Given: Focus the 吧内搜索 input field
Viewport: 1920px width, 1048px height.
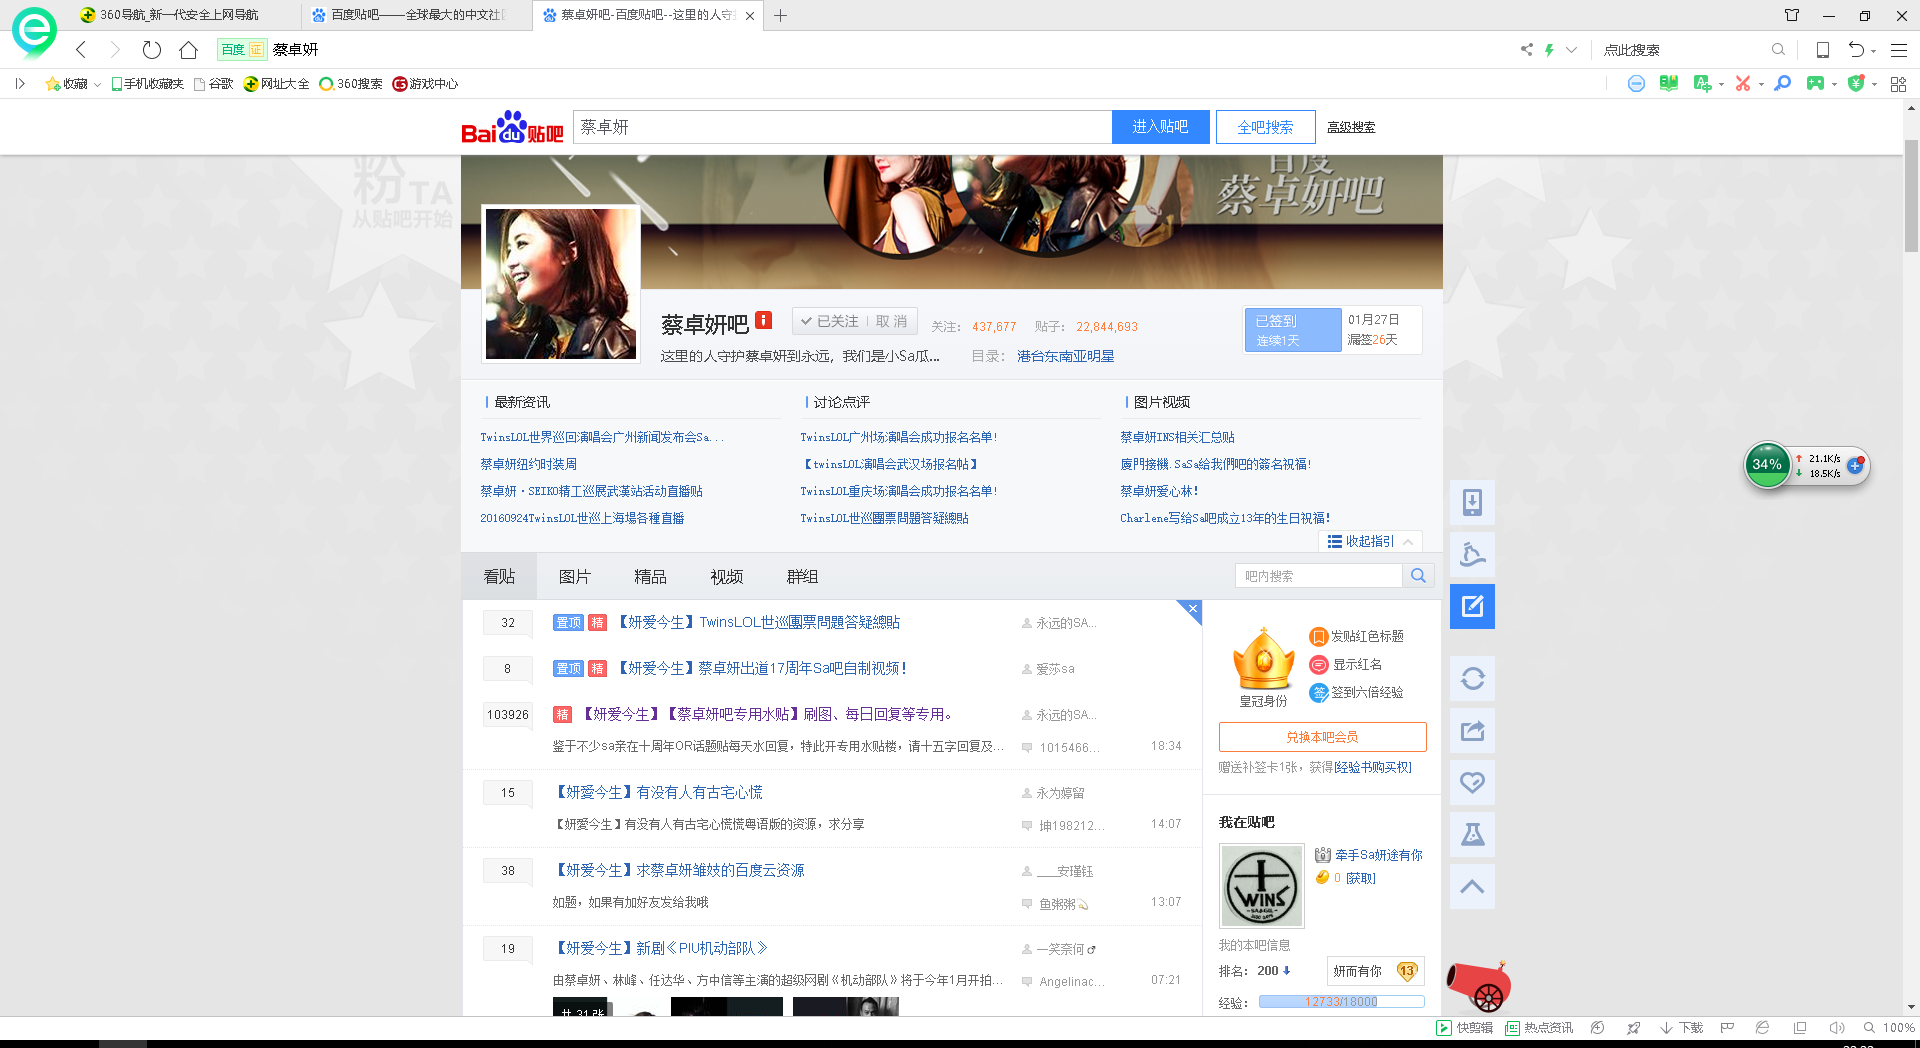Looking at the screenshot, I should 1319,576.
